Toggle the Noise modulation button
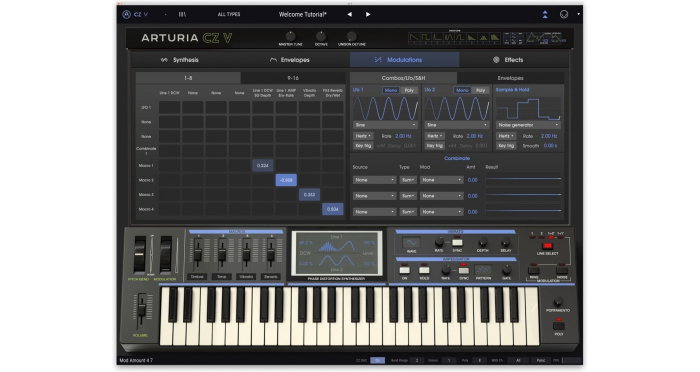Image resolution: width=700 pixels, height=372 pixels. 562,270
